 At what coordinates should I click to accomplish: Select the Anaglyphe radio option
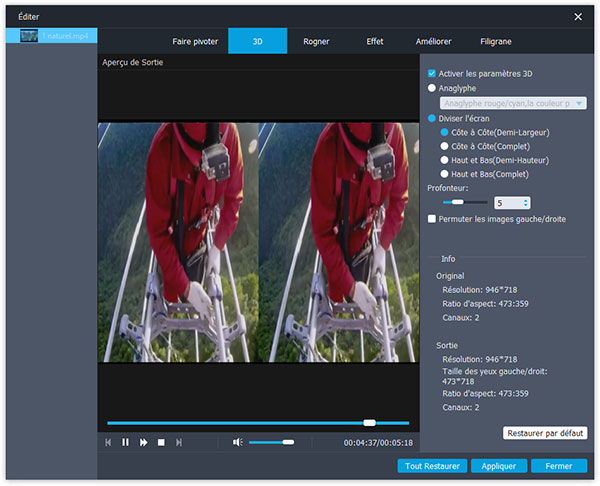pos(432,88)
